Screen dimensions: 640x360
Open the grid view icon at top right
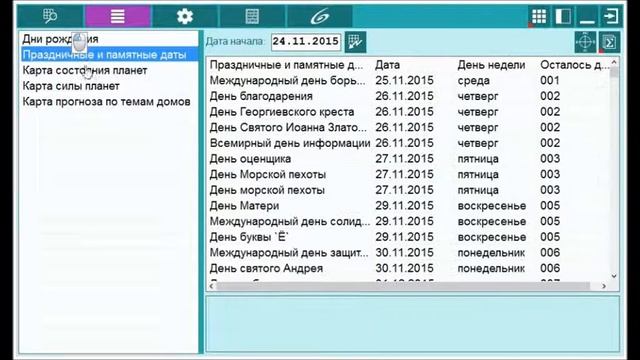(x=539, y=16)
